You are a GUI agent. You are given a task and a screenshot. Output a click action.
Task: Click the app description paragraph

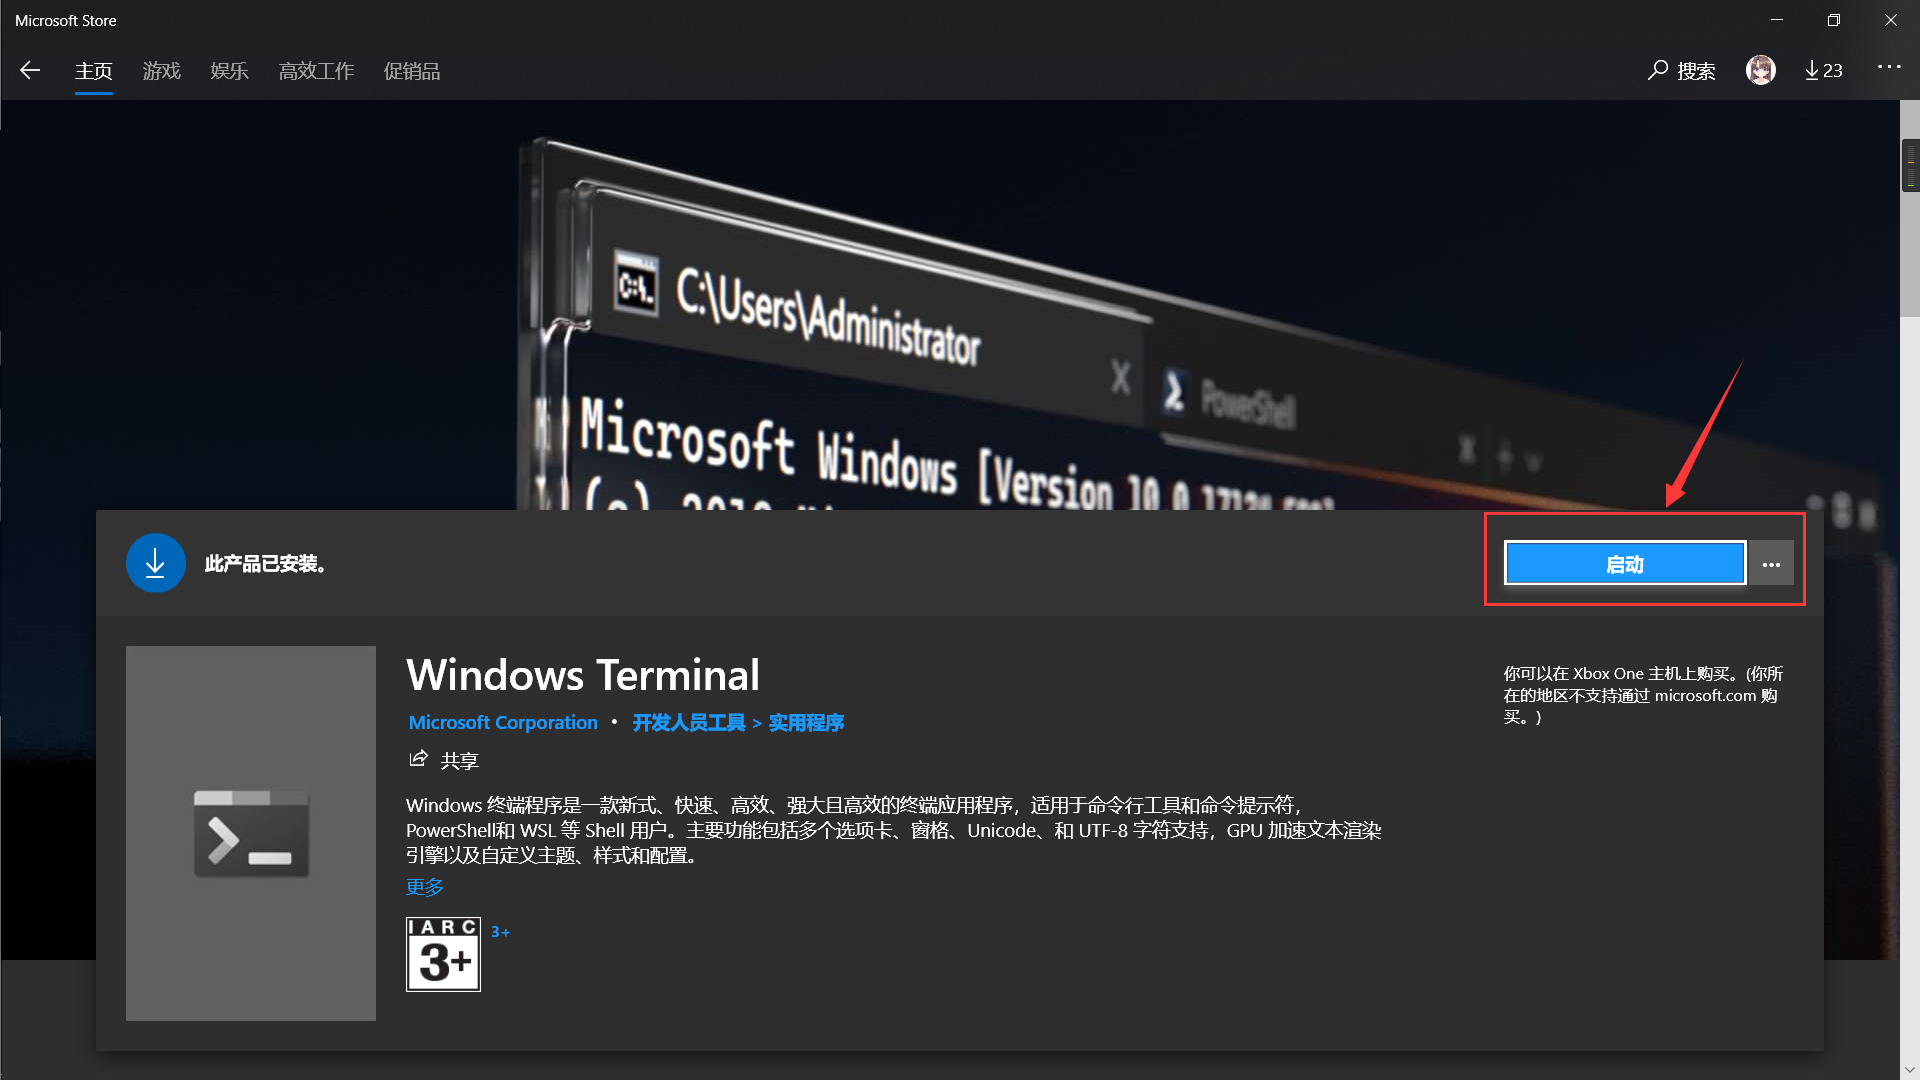[894, 830]
